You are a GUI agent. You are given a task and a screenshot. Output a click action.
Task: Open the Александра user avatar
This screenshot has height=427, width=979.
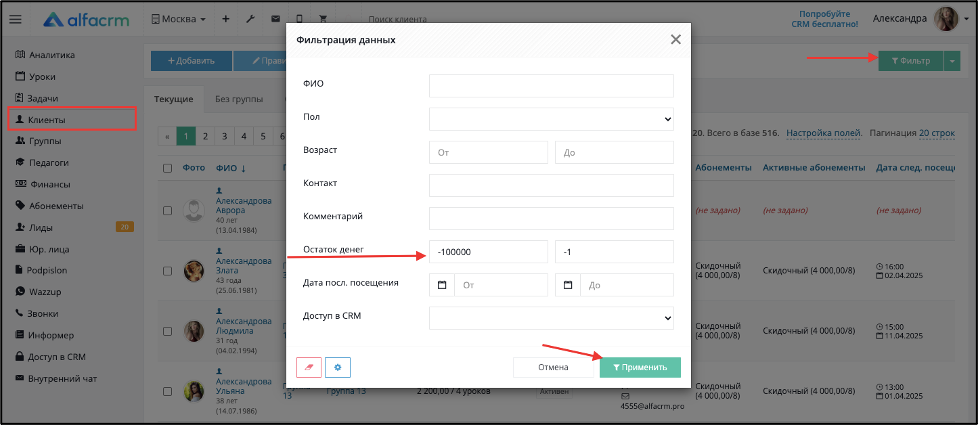946,19
